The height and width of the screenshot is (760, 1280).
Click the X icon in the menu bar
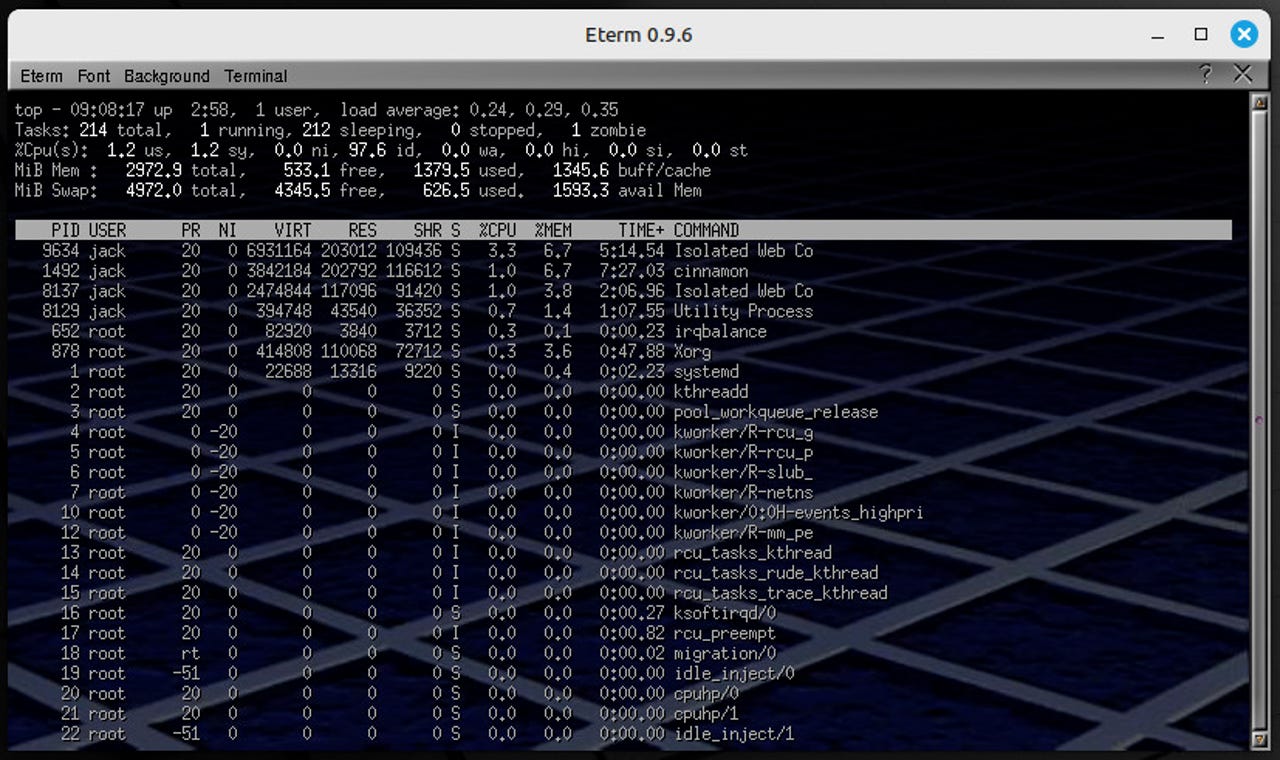[x=1243, y=74]
